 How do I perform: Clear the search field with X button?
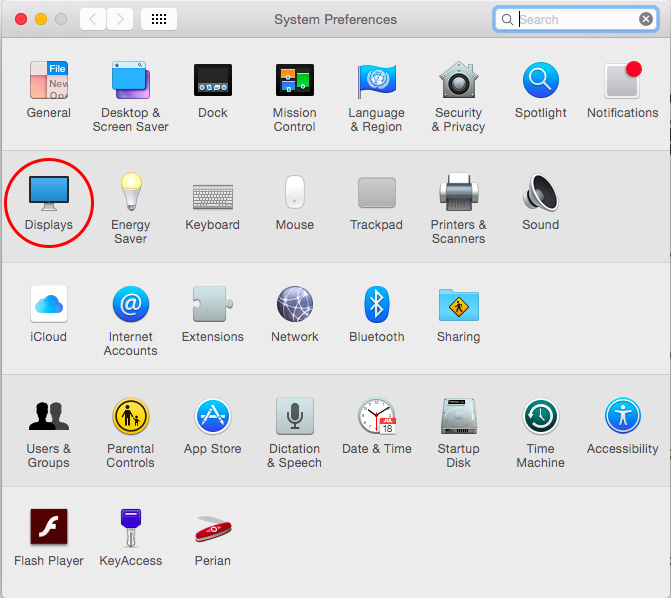pos(646,19)
